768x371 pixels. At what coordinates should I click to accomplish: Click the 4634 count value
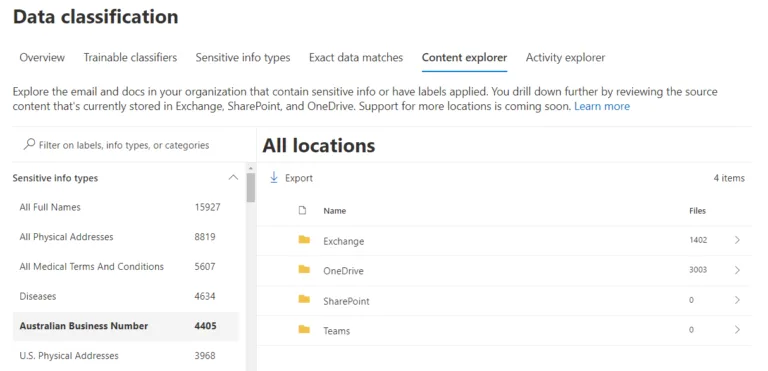[x=205, y=297]
